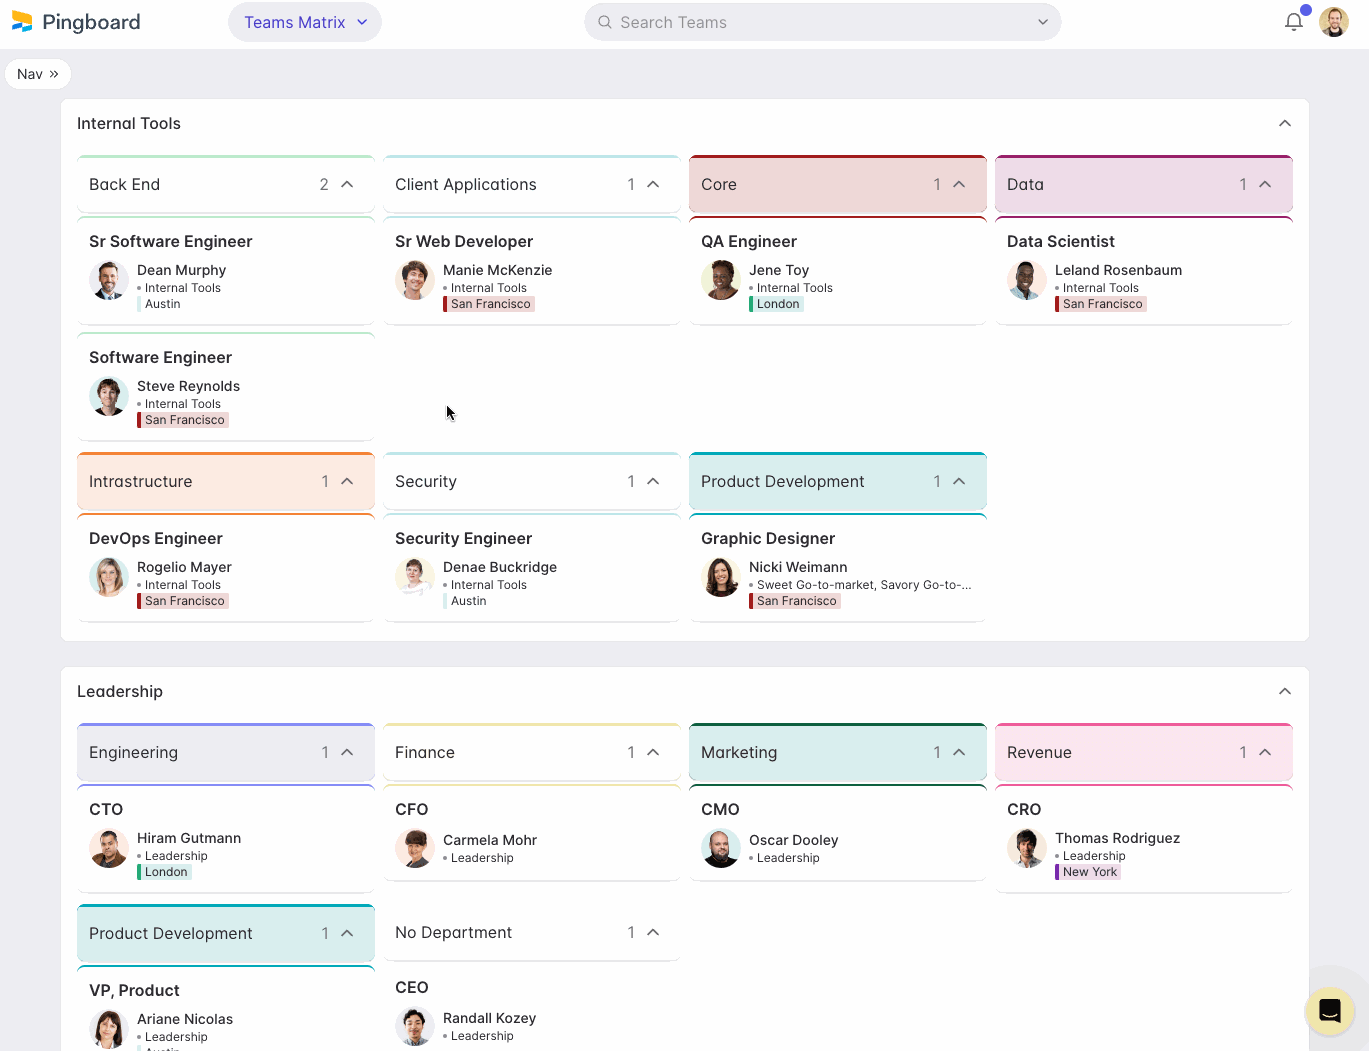Click the Data Scientist title
The height and width of the screenshot is (1051, 1369).
(x=1060, y=241)
